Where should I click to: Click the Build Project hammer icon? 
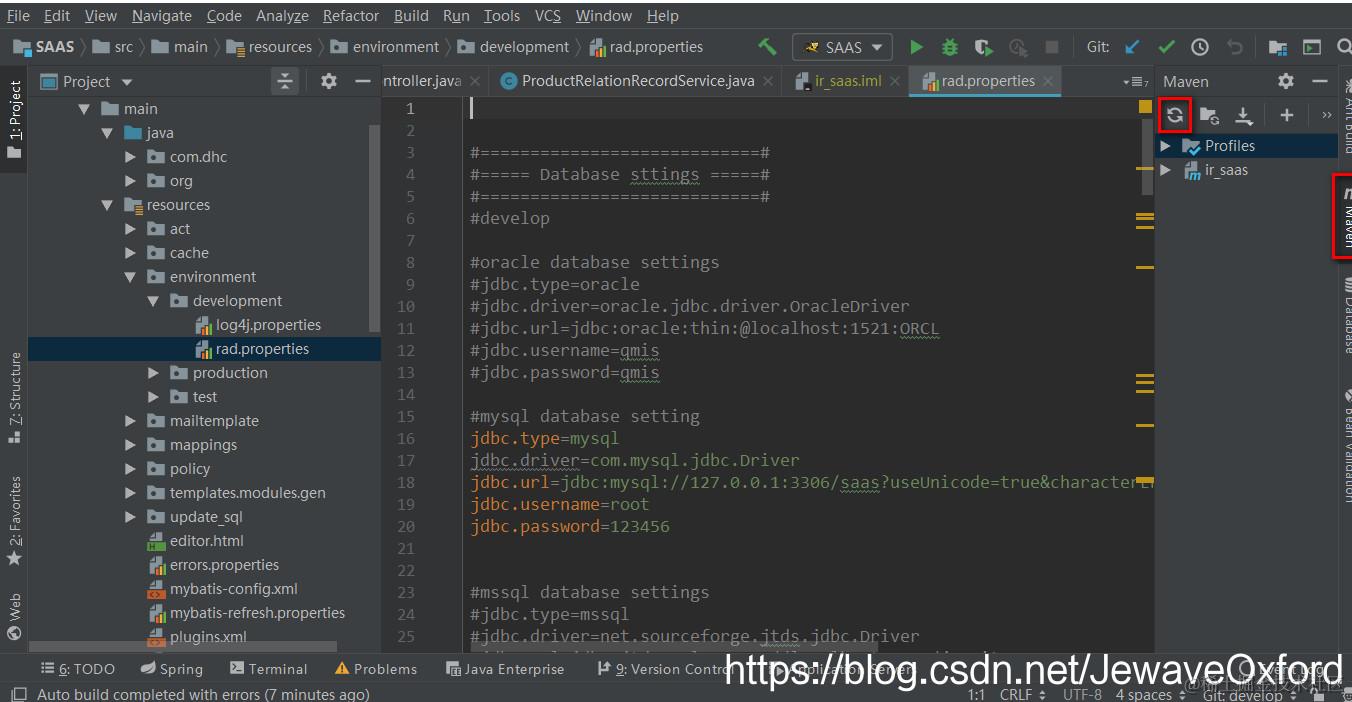pyautogui.click(x=767, y=47)
